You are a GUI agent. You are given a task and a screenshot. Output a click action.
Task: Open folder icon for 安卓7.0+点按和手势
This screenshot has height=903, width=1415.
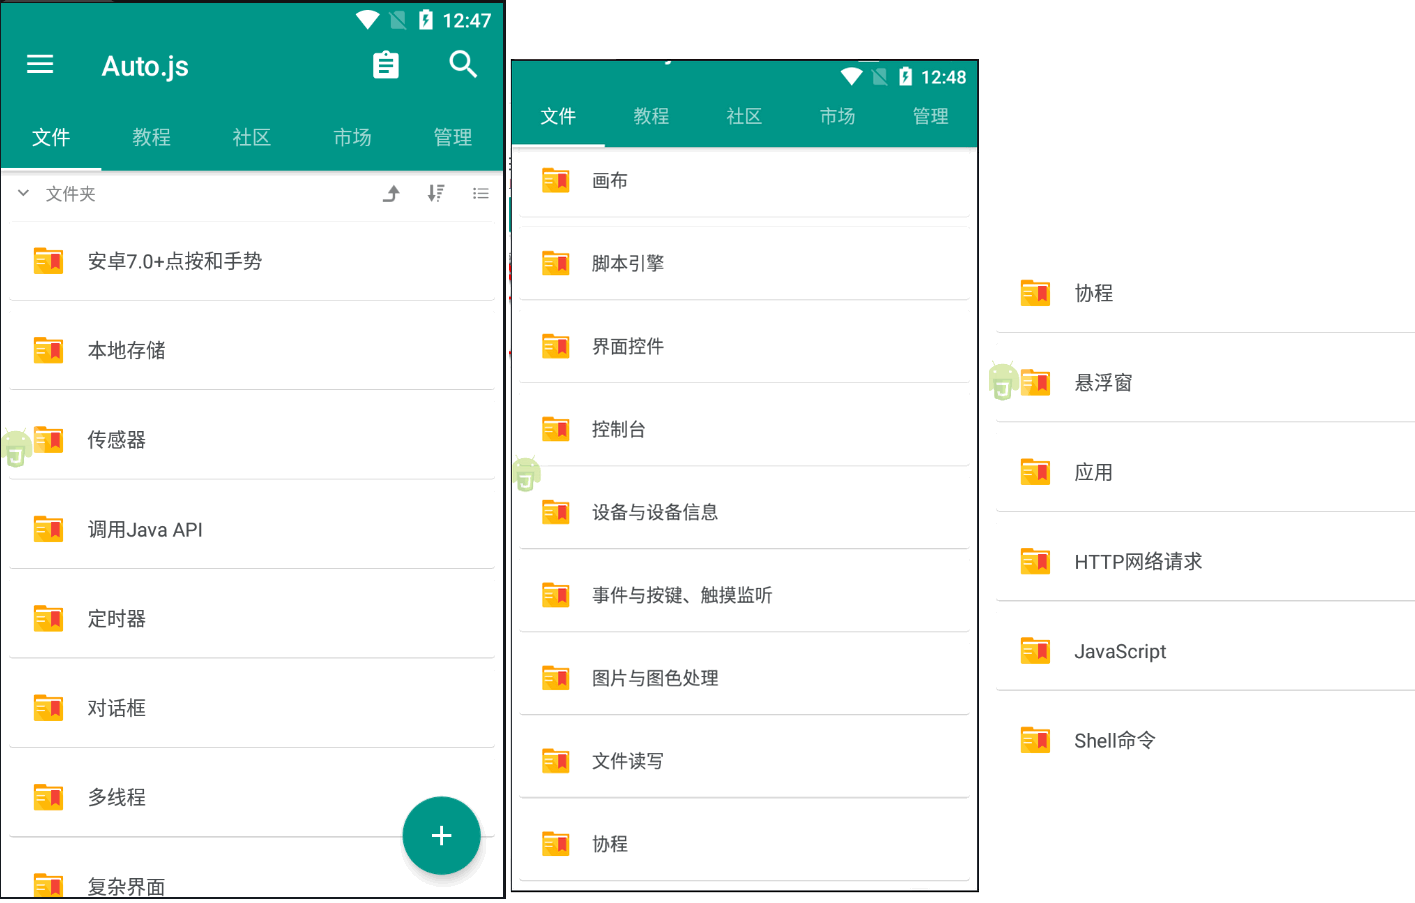point(49,261)
